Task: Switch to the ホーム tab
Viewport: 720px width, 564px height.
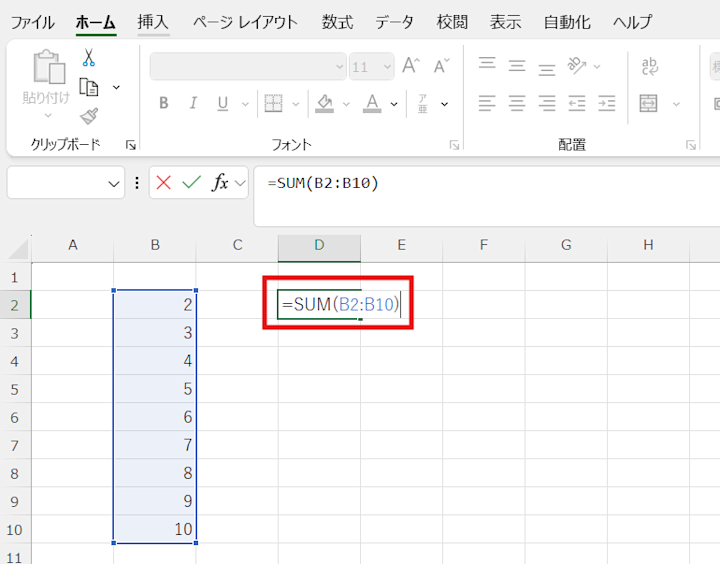Action: click(x=96, y=22)
